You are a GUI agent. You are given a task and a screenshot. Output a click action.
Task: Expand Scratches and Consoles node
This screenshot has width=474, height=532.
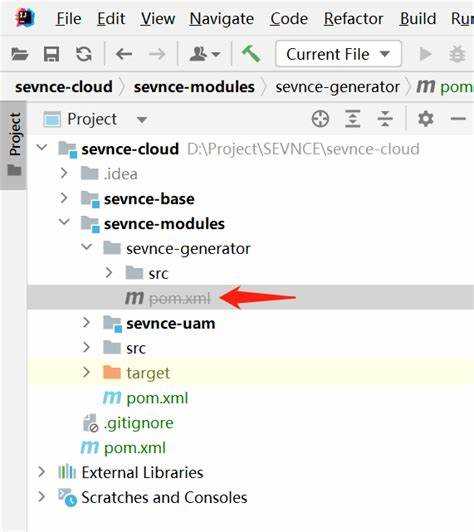point(41,497)
